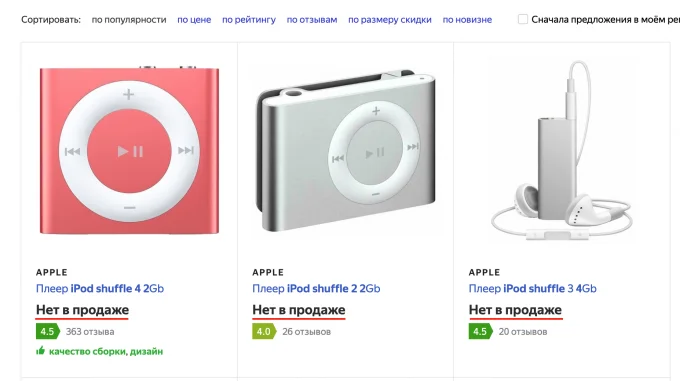View 363 отзыва reviews

(90, 332)
